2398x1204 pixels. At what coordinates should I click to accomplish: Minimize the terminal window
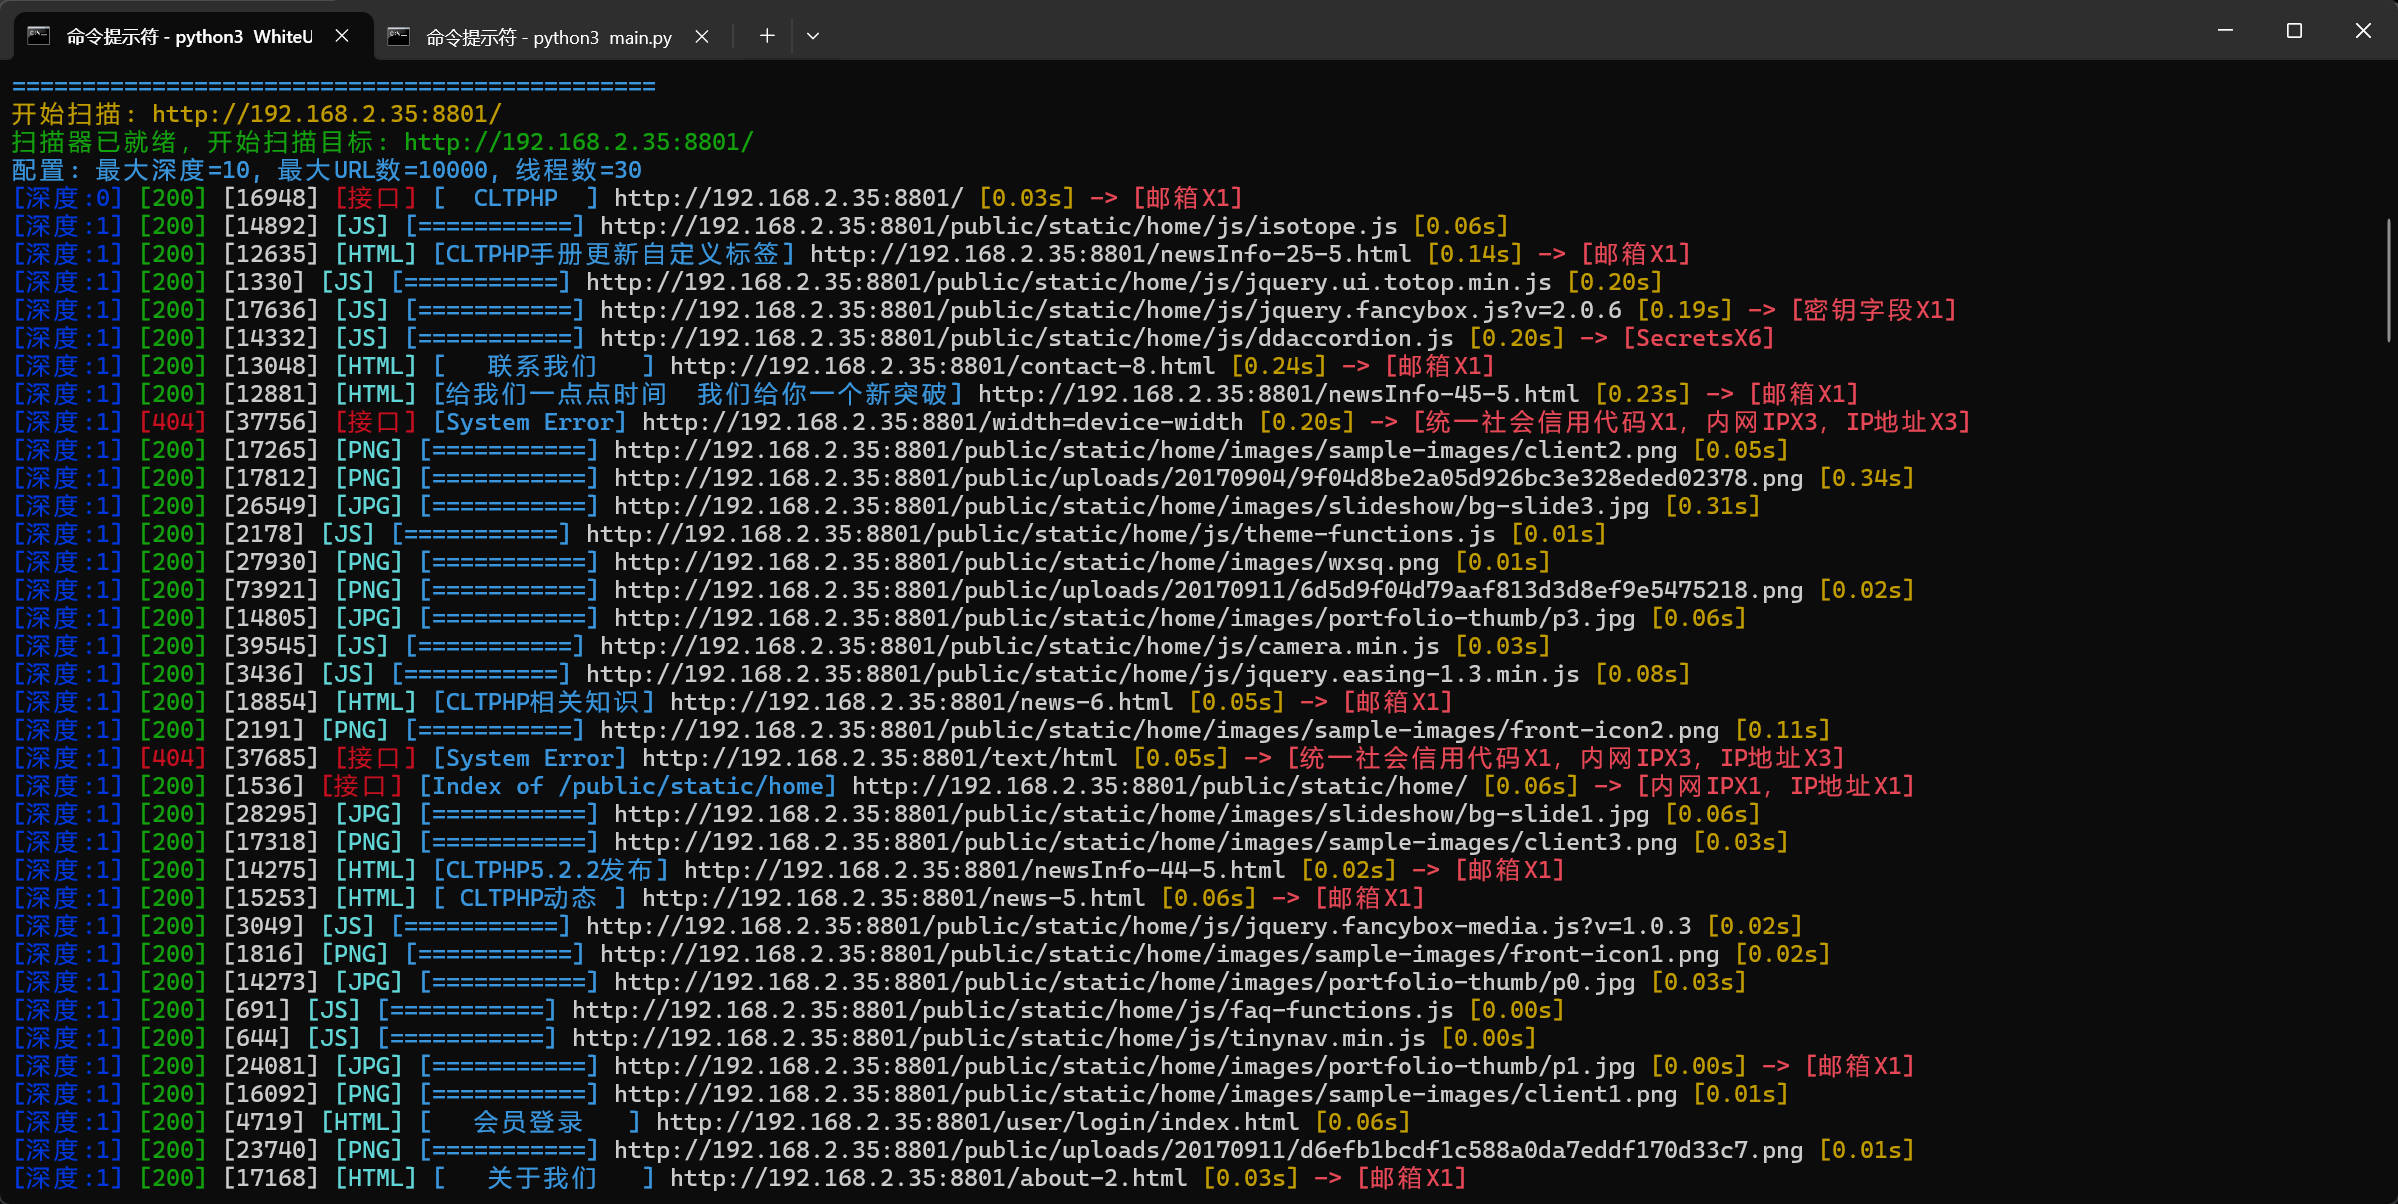point(2225,31)
